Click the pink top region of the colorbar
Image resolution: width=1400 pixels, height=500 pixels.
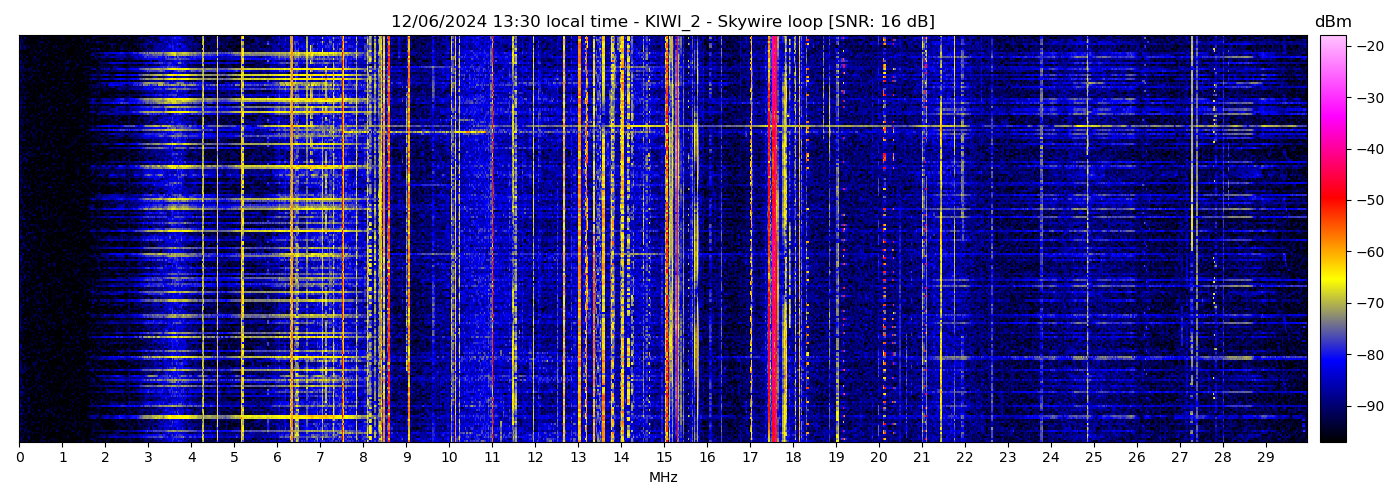1333,50
